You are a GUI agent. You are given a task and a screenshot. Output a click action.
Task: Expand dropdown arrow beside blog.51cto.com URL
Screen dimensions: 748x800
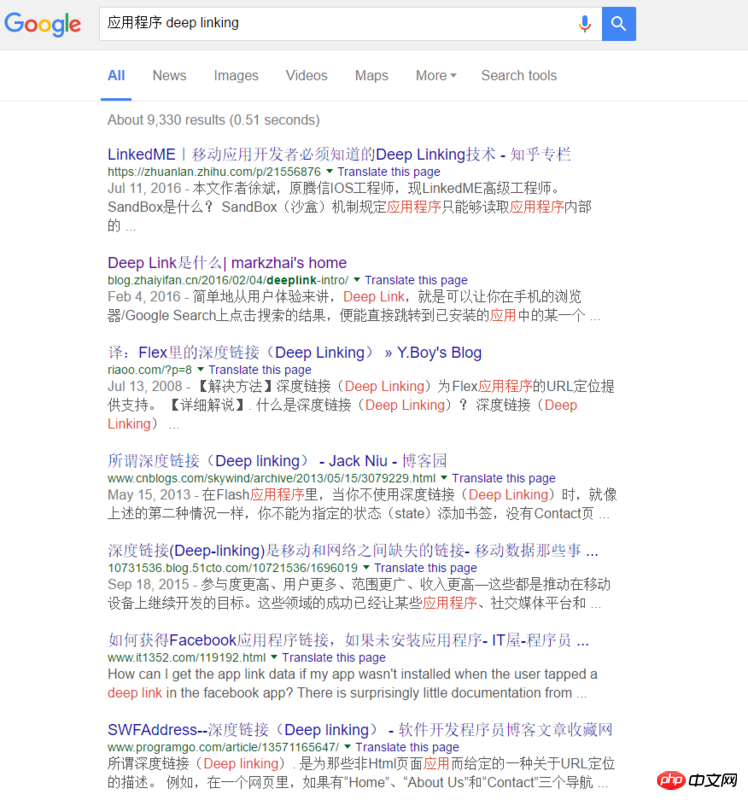tap(366, 567)
